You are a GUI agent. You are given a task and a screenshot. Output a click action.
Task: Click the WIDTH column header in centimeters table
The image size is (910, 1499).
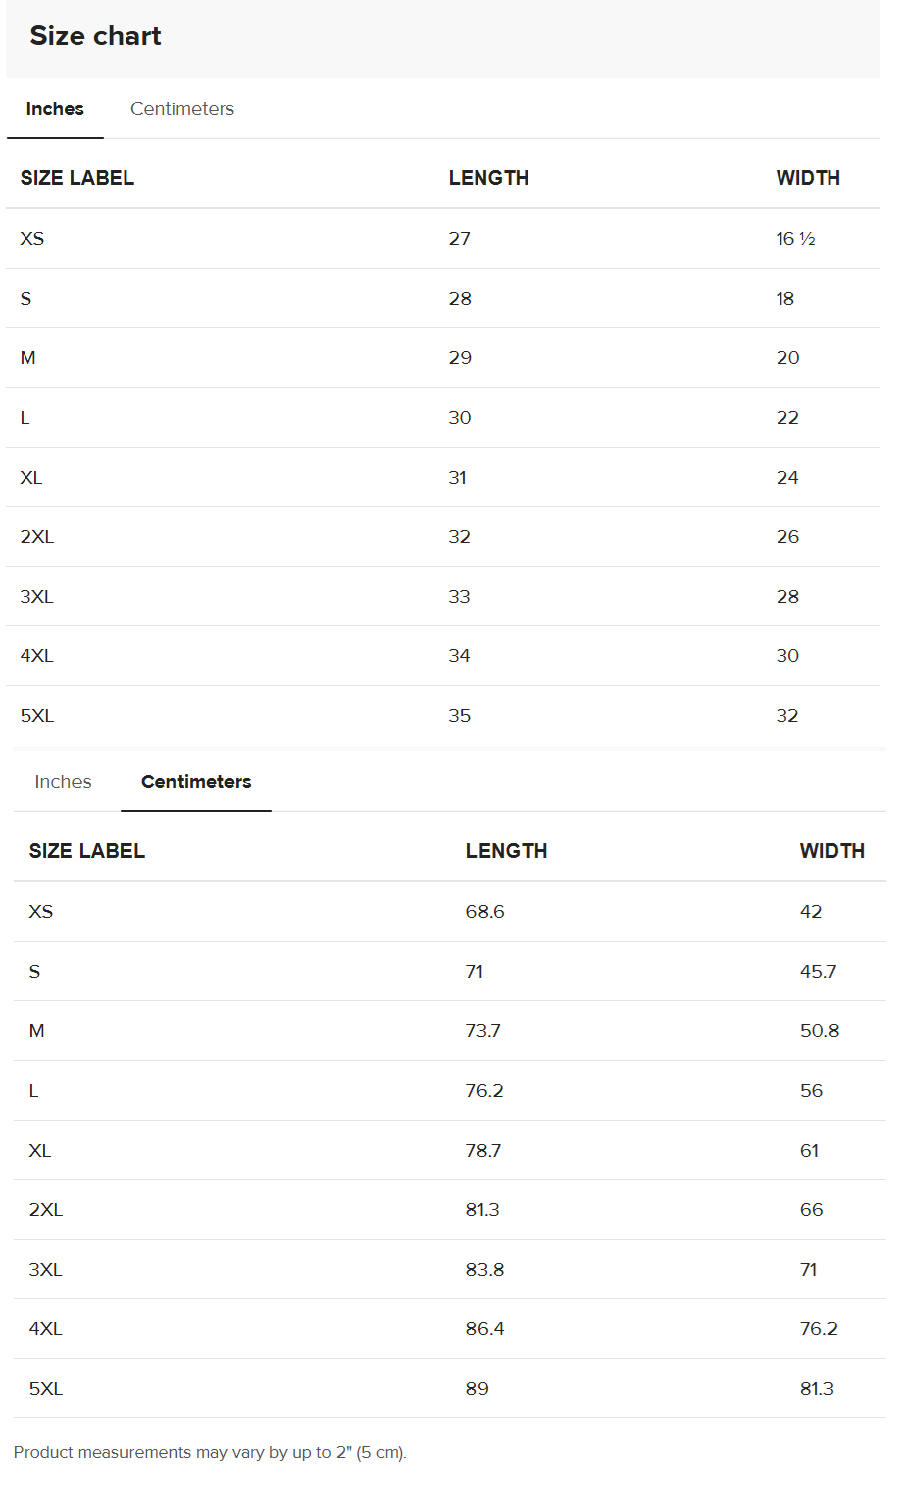tap(832, 851)
